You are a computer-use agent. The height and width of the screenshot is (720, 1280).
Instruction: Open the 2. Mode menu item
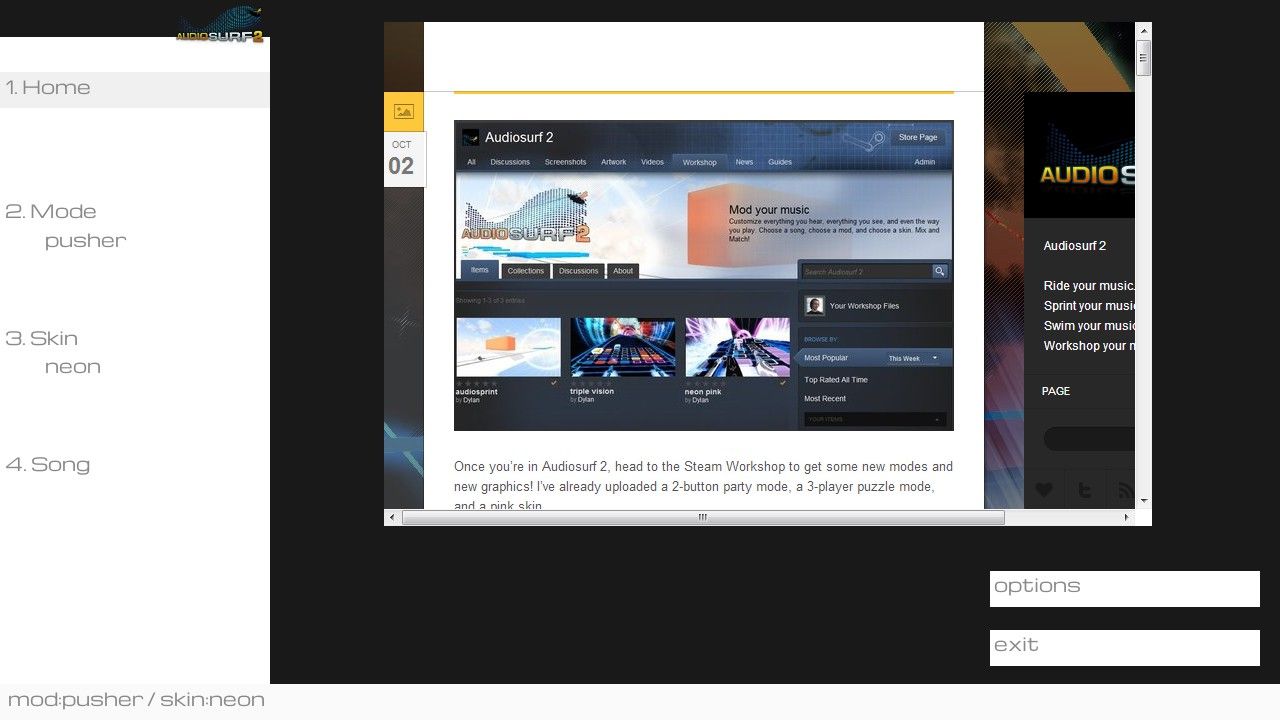pos(51,211)
